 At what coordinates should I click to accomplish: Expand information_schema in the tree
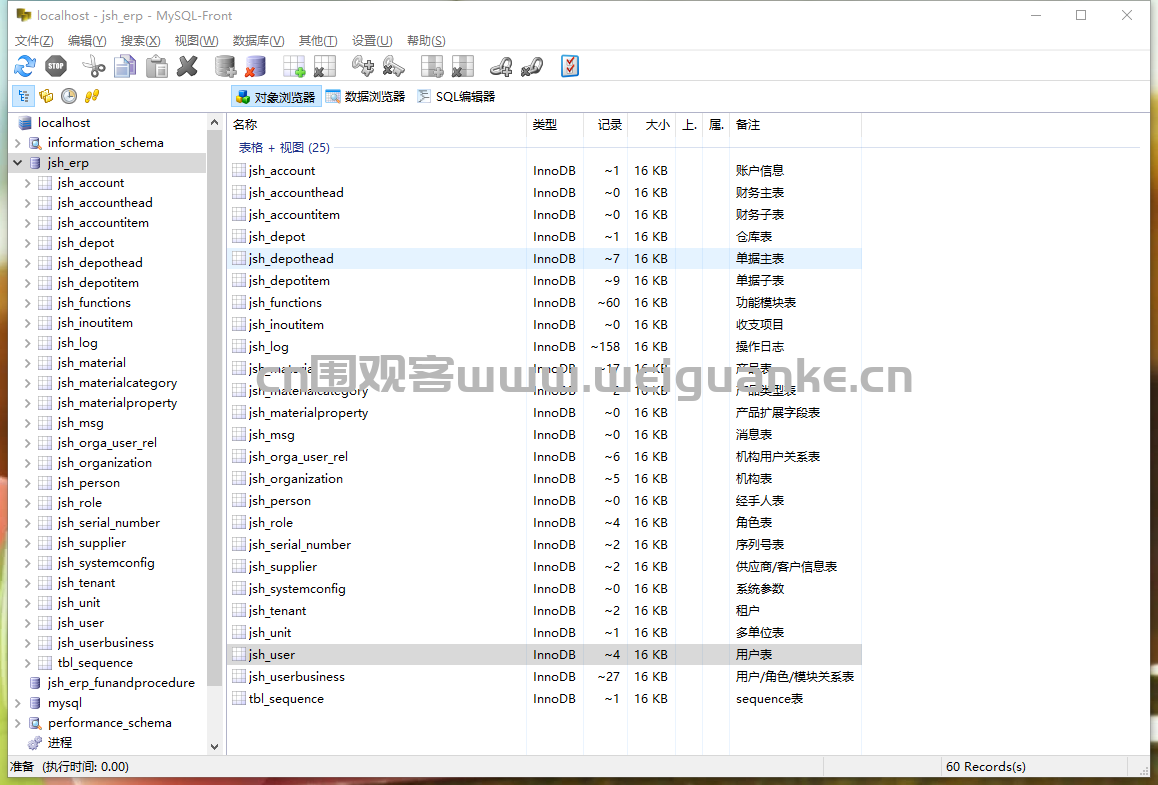point(18,143)
